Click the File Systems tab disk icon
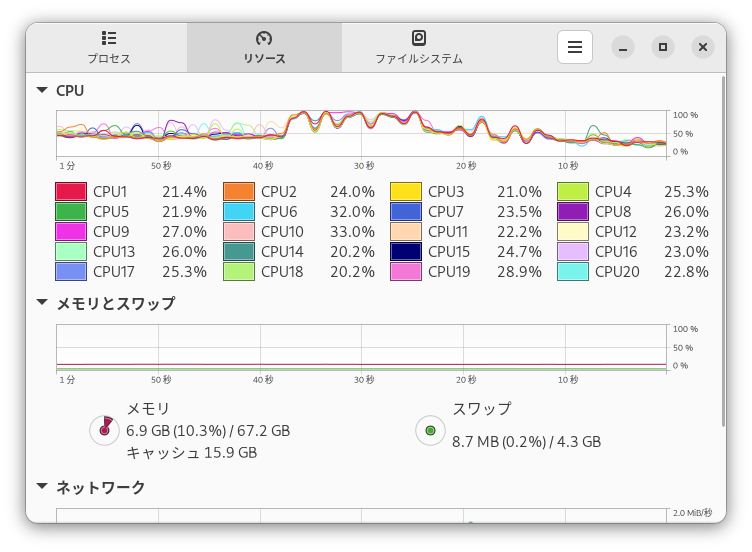The height and width of the screenshot is (552, 752). tap(419, 38)
